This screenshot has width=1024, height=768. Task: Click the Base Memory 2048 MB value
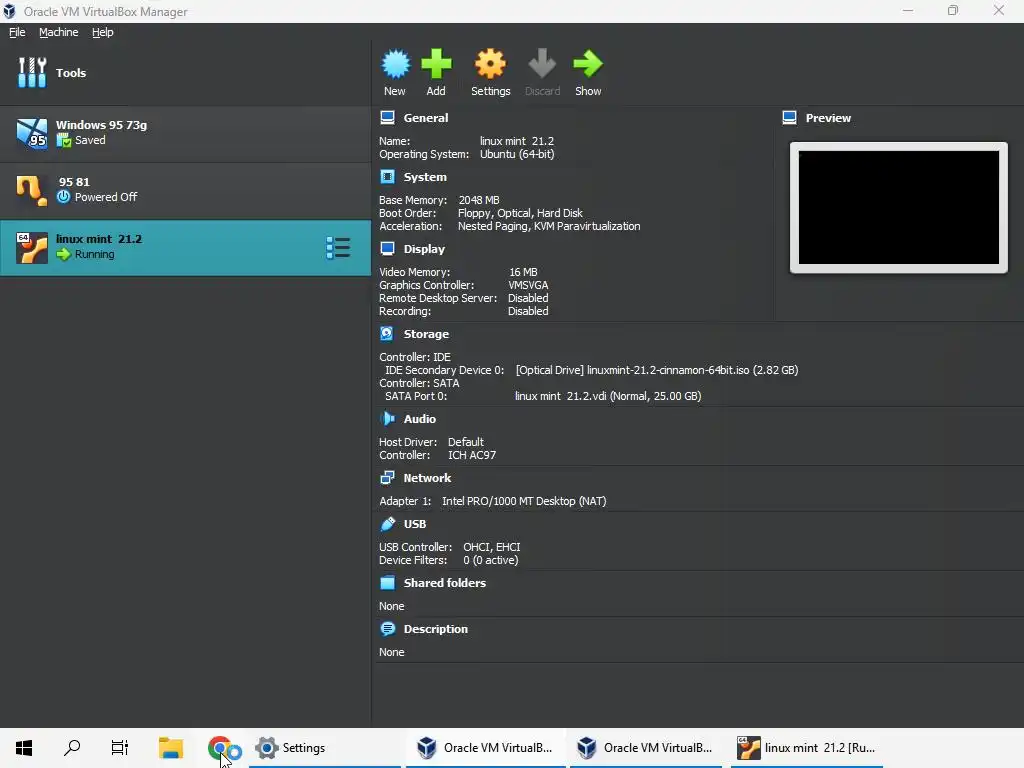tap(479, 200)
